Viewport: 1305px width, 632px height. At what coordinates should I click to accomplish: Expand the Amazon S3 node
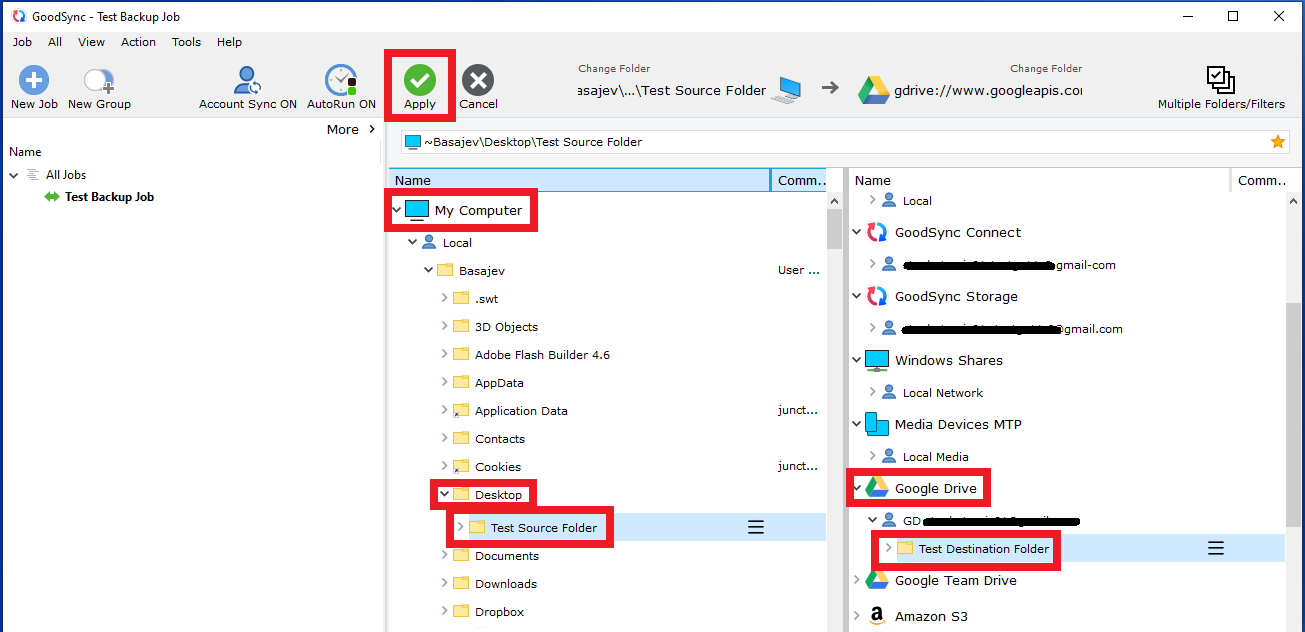[x=856, y=616]
